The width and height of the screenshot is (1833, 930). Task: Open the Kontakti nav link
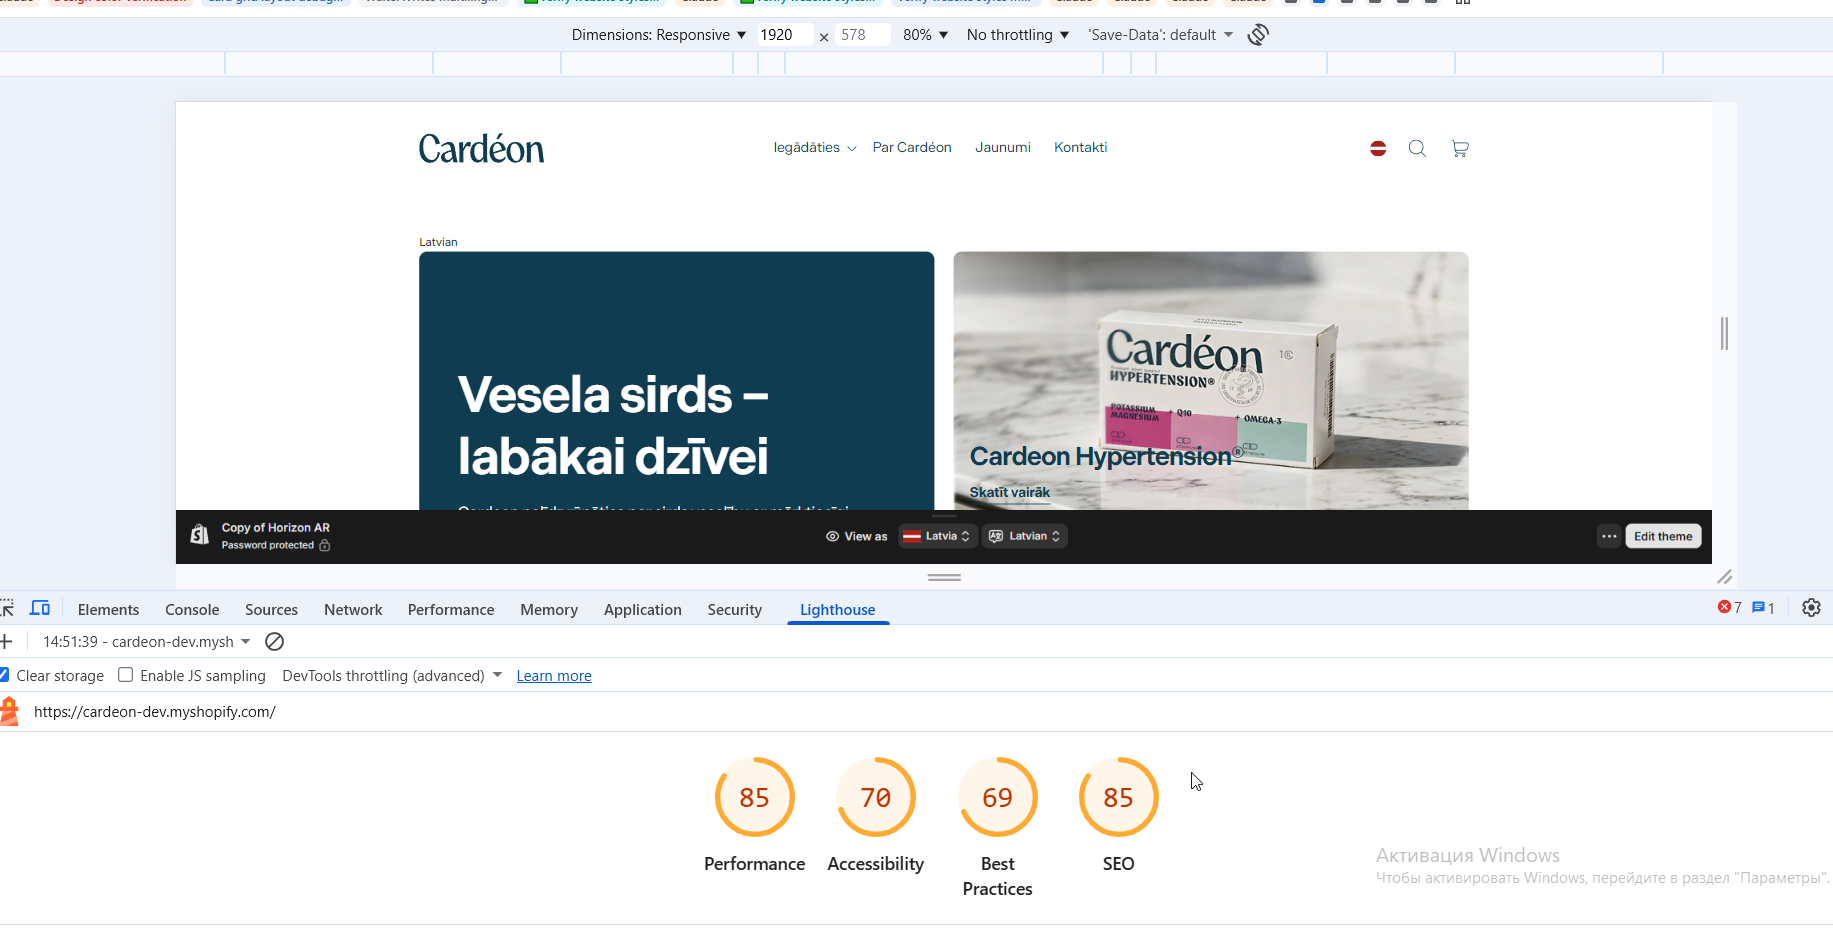pos(1081,147)
